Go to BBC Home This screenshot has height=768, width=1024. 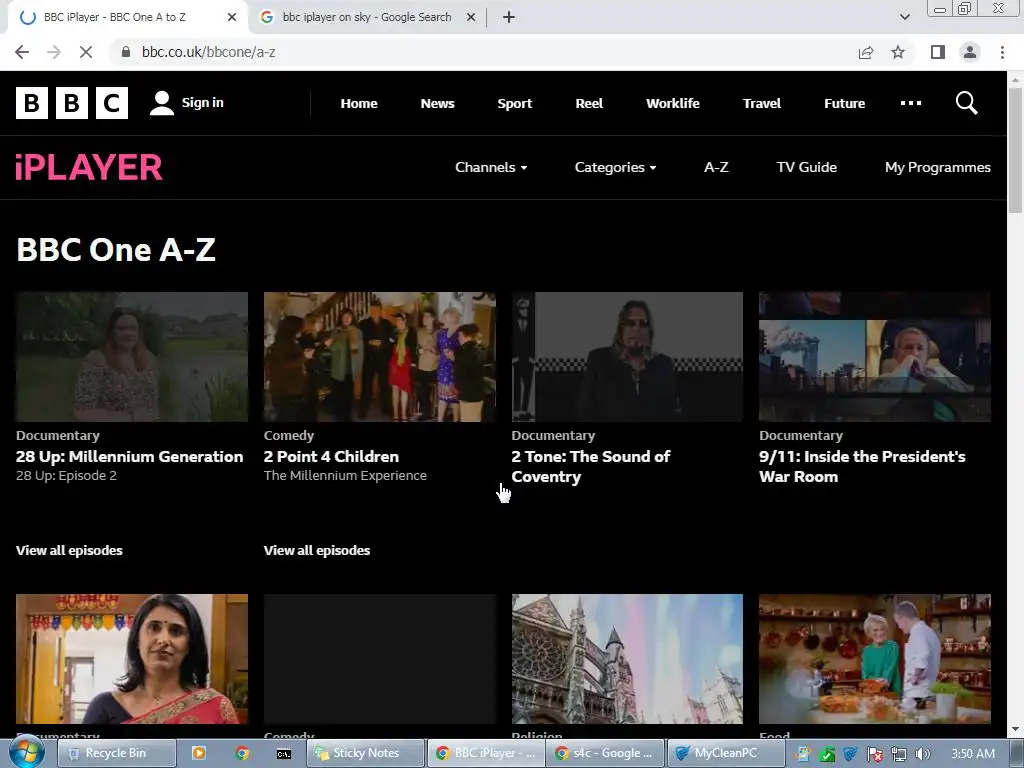click(x=359, y=103)
